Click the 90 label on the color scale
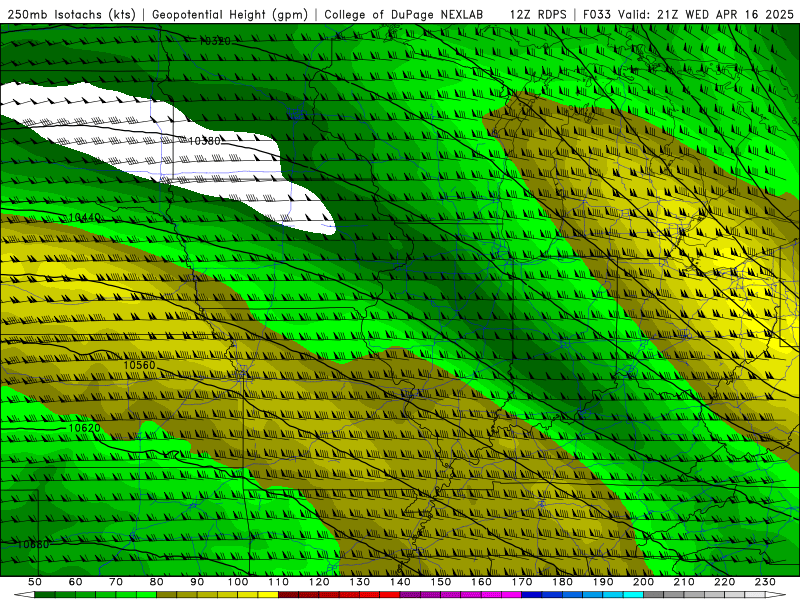Screen dimensions: 800x600 [x=197, y=582]
